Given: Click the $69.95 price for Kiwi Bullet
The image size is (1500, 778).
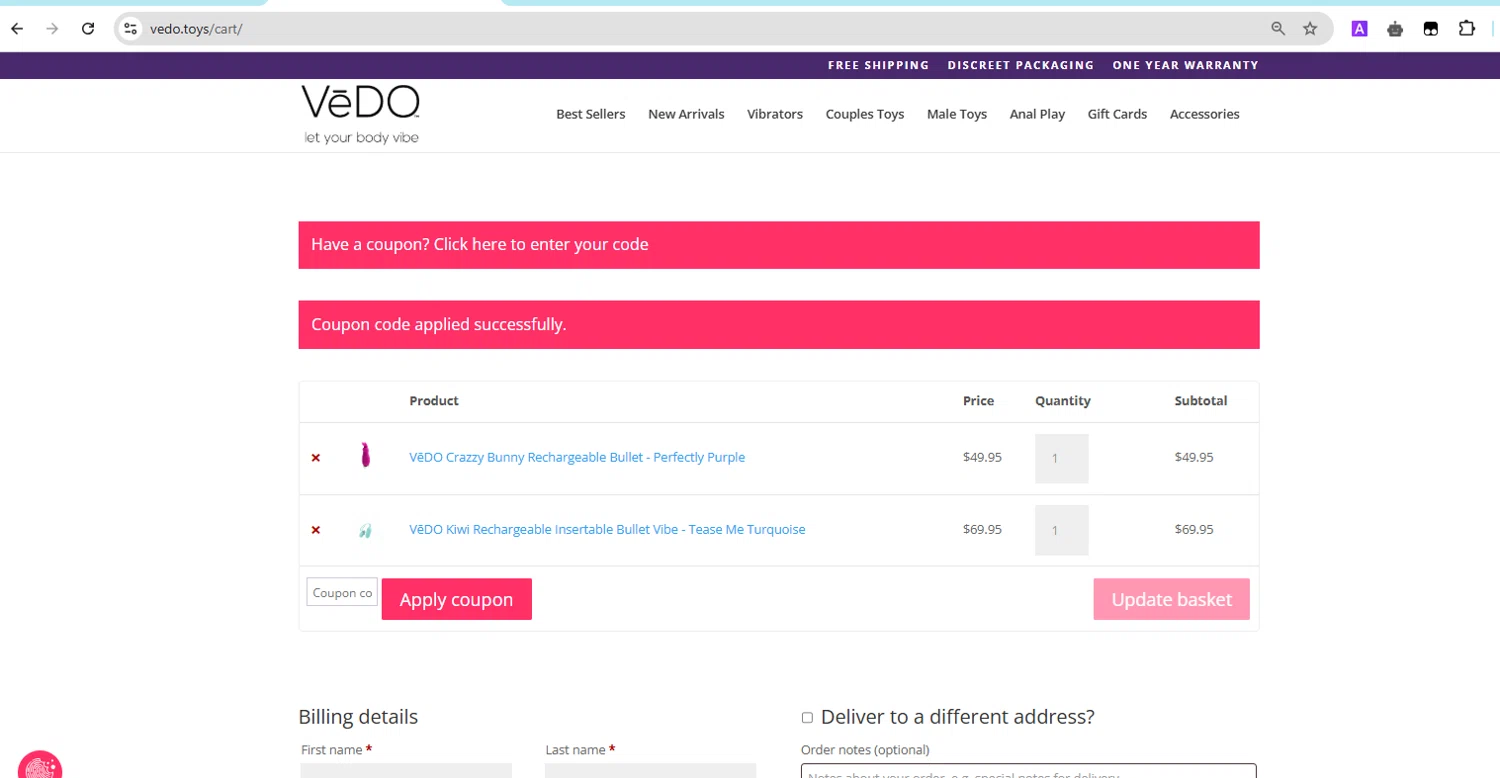Looking at the screenshot, I should point(982,529).
